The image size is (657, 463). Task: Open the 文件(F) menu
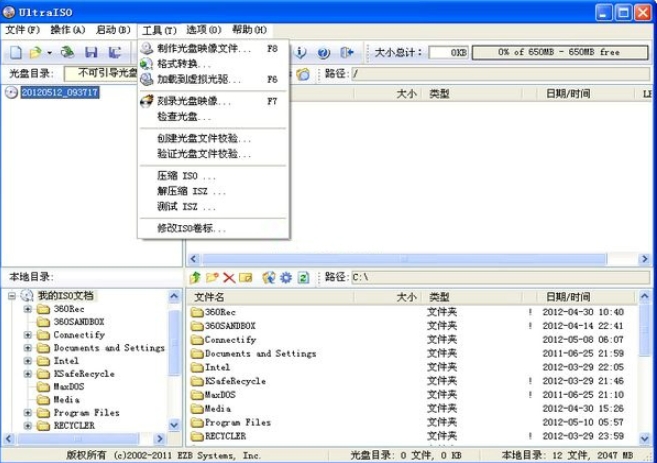23,30
